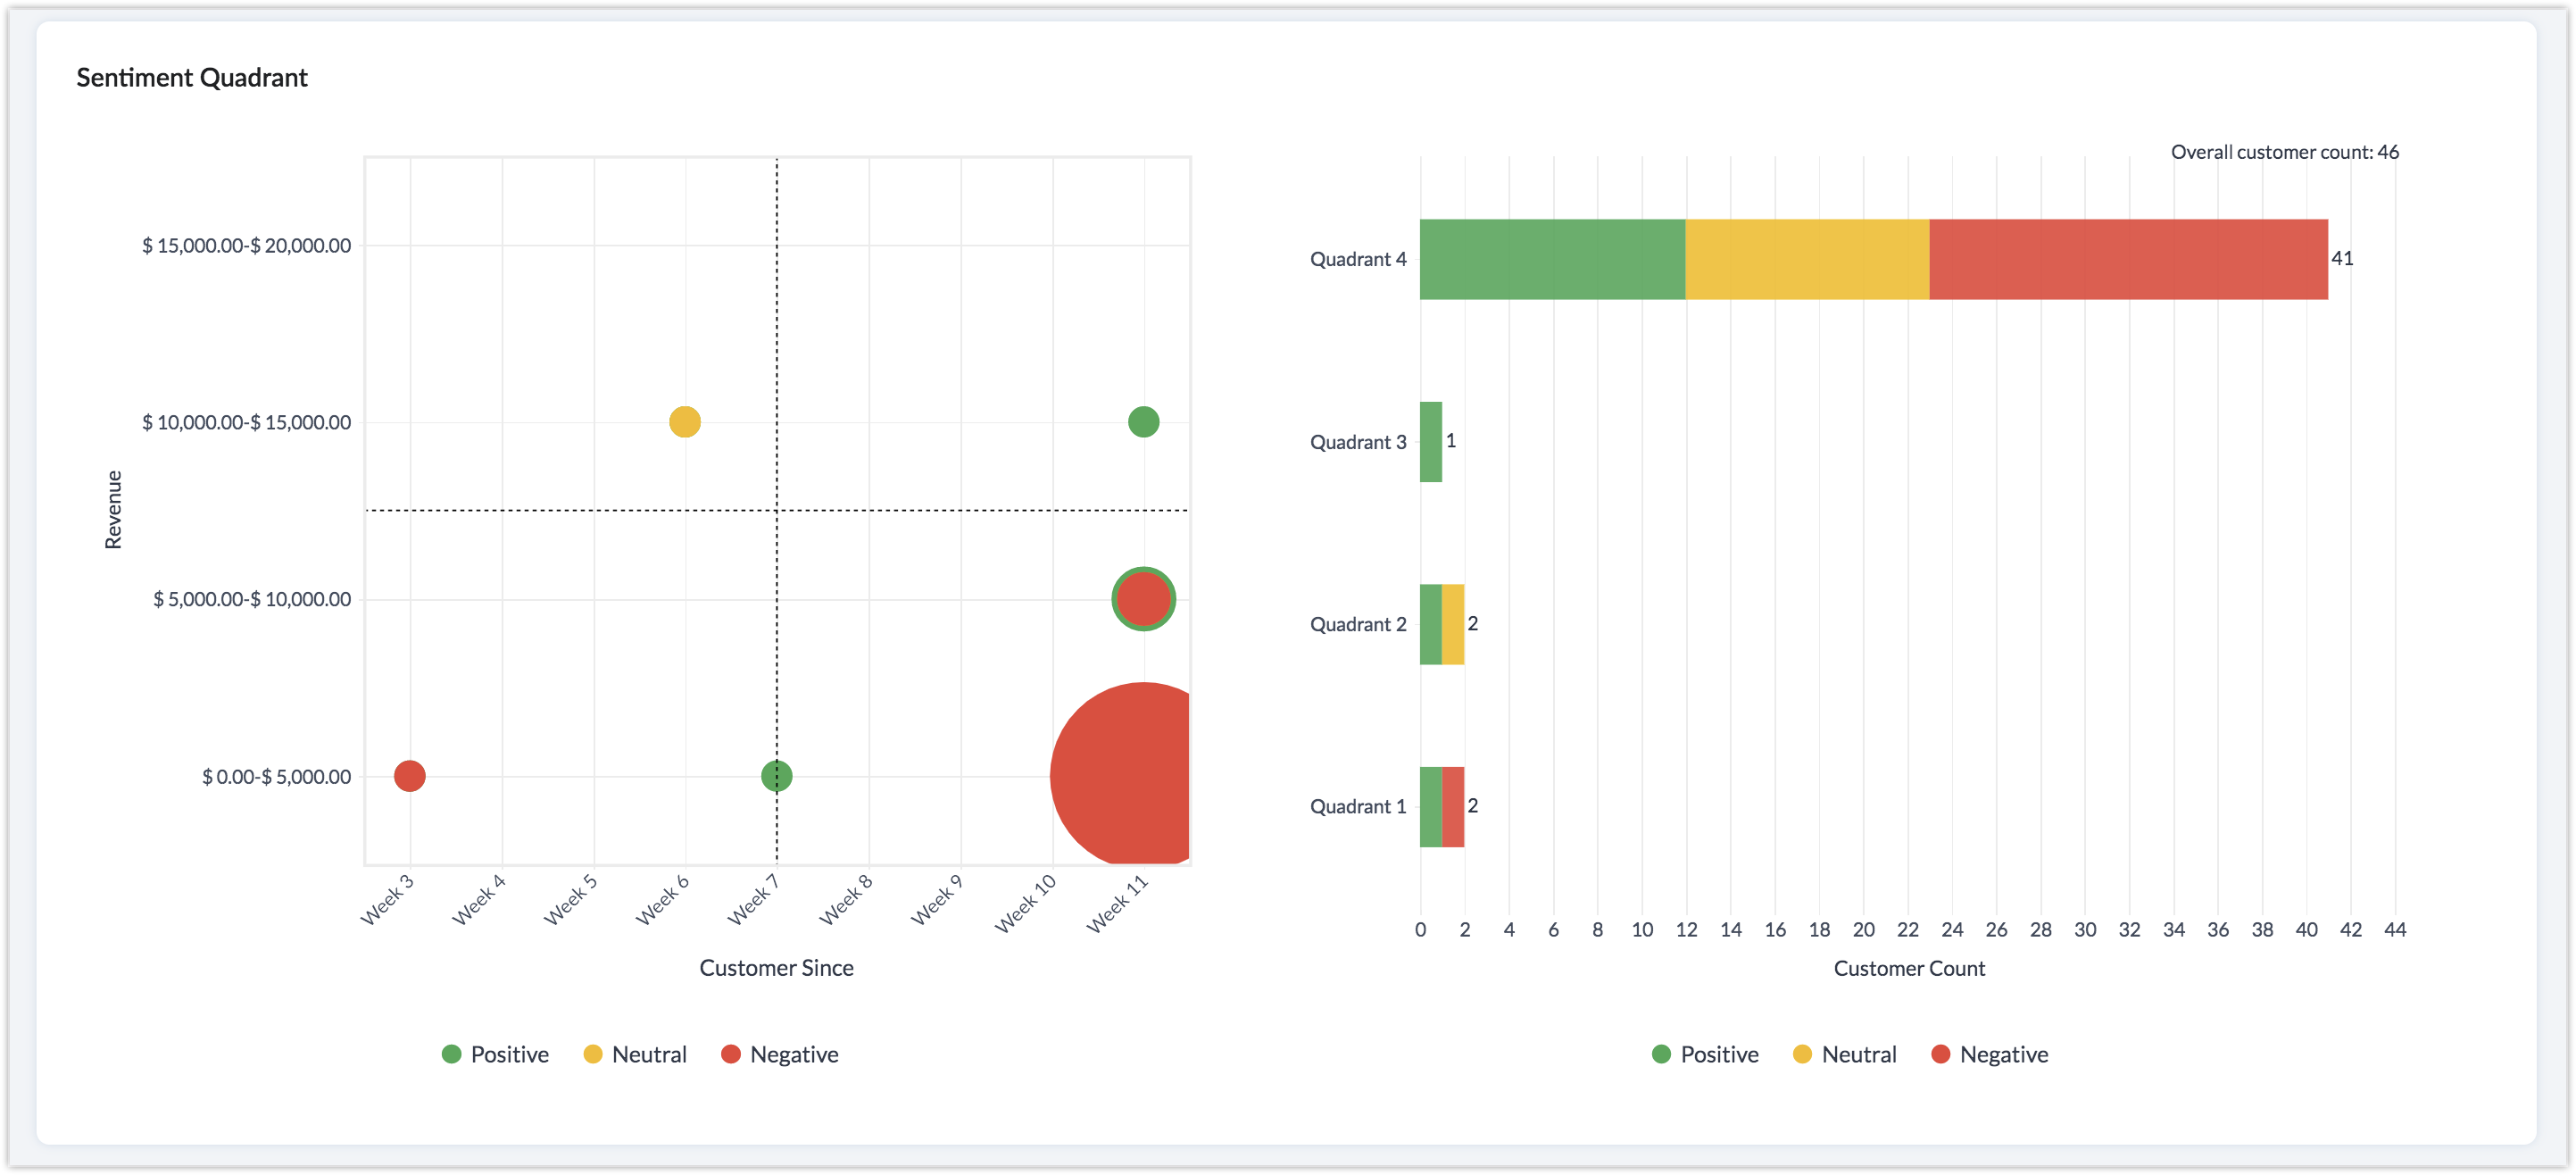Screen dimensions: 2576x1175
Task: Click top green bubble at Week 11
Action: coord(1143,422)
